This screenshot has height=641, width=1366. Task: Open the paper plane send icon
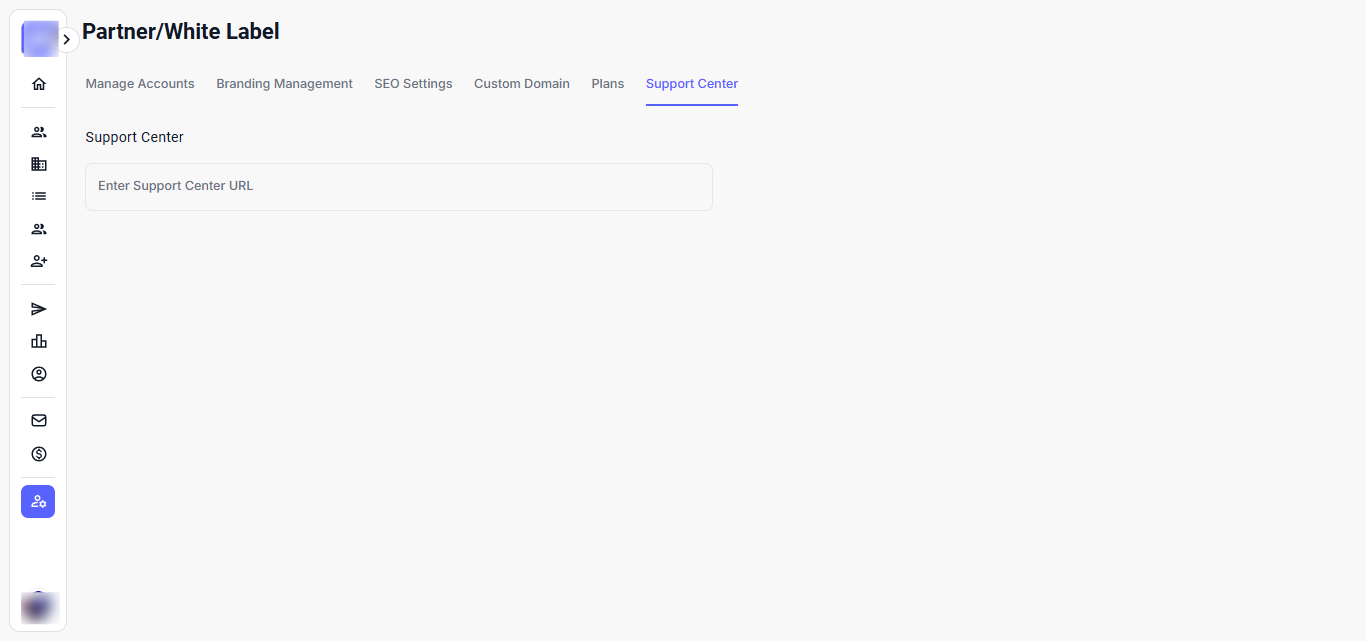39,309
